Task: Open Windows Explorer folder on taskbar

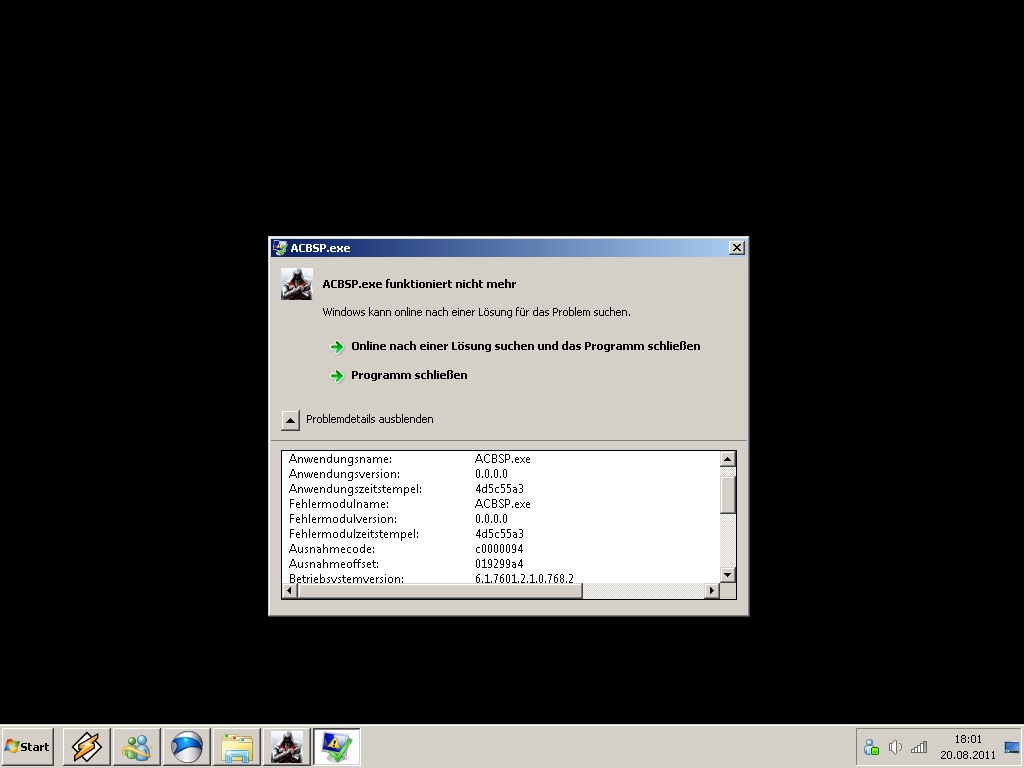Action: click(236, 746)
